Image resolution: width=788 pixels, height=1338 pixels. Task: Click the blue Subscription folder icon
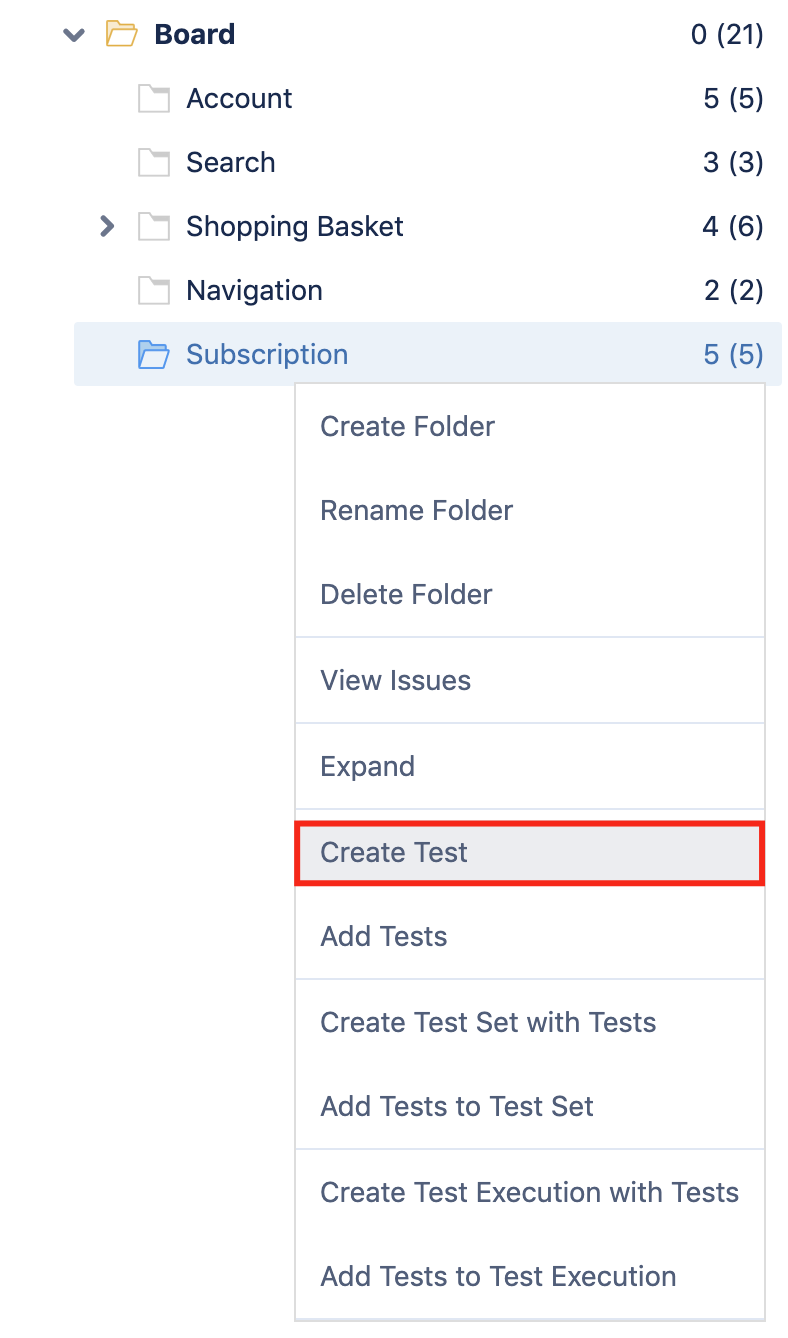coord(154,355)
